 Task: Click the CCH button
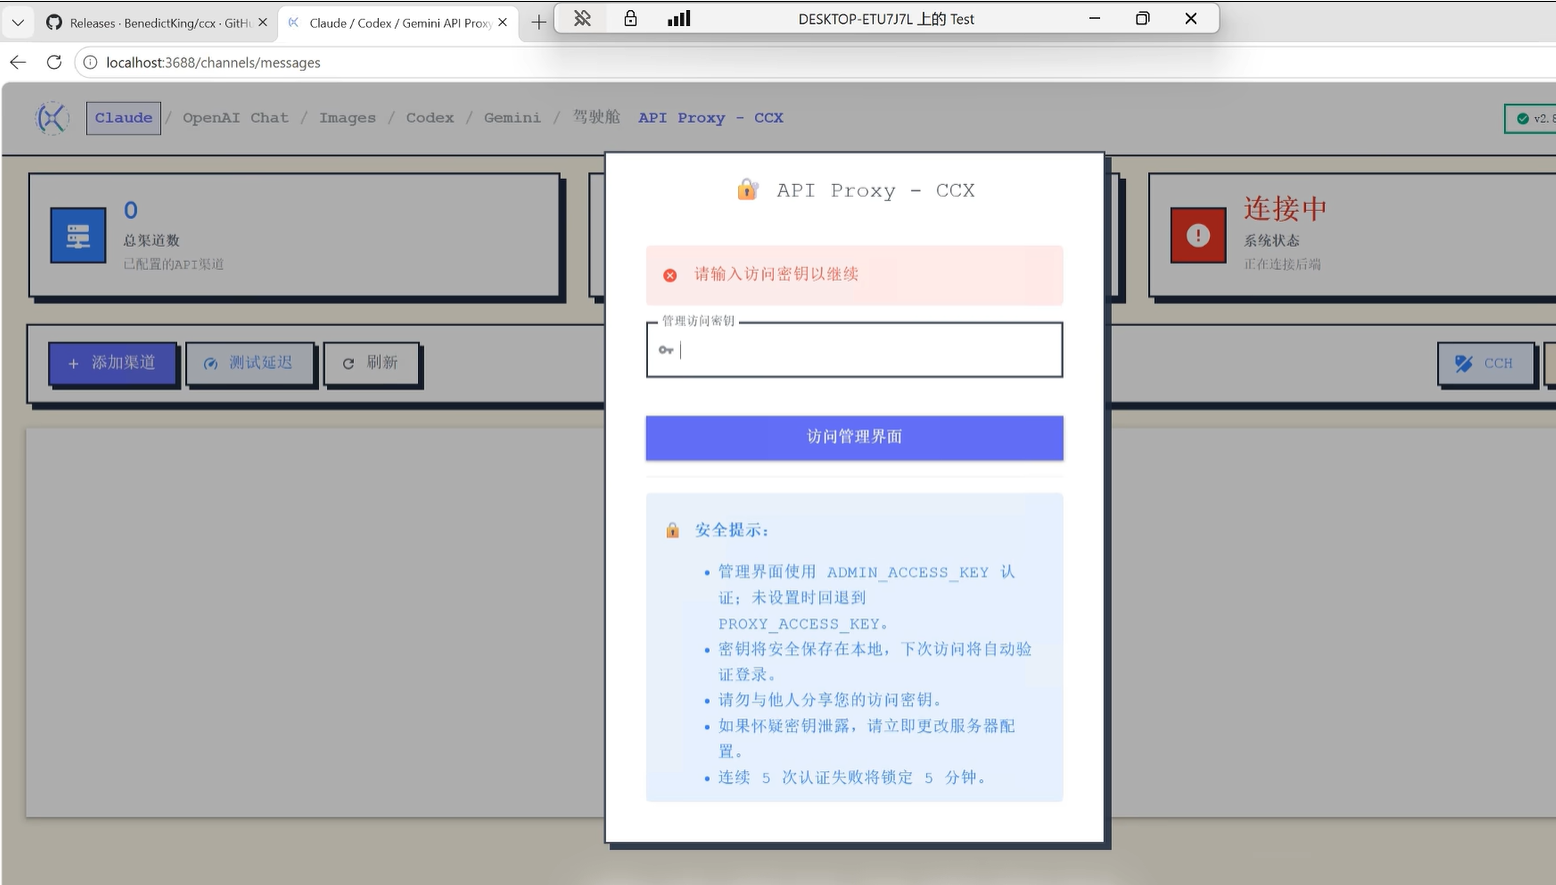(x=1486, y=363)
